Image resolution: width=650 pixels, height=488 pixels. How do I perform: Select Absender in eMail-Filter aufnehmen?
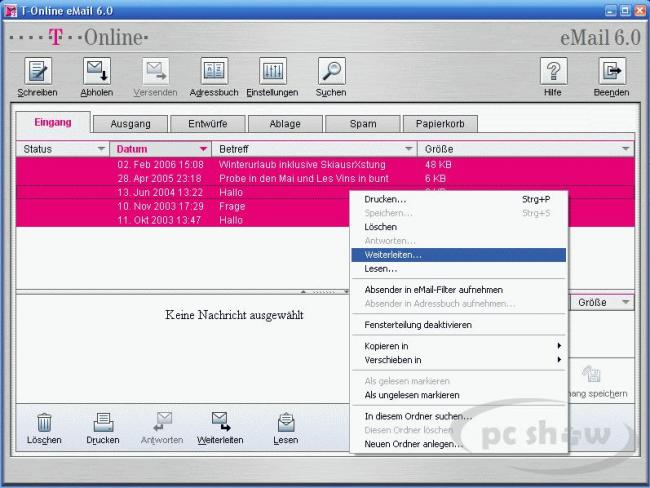tap(458, 290)
